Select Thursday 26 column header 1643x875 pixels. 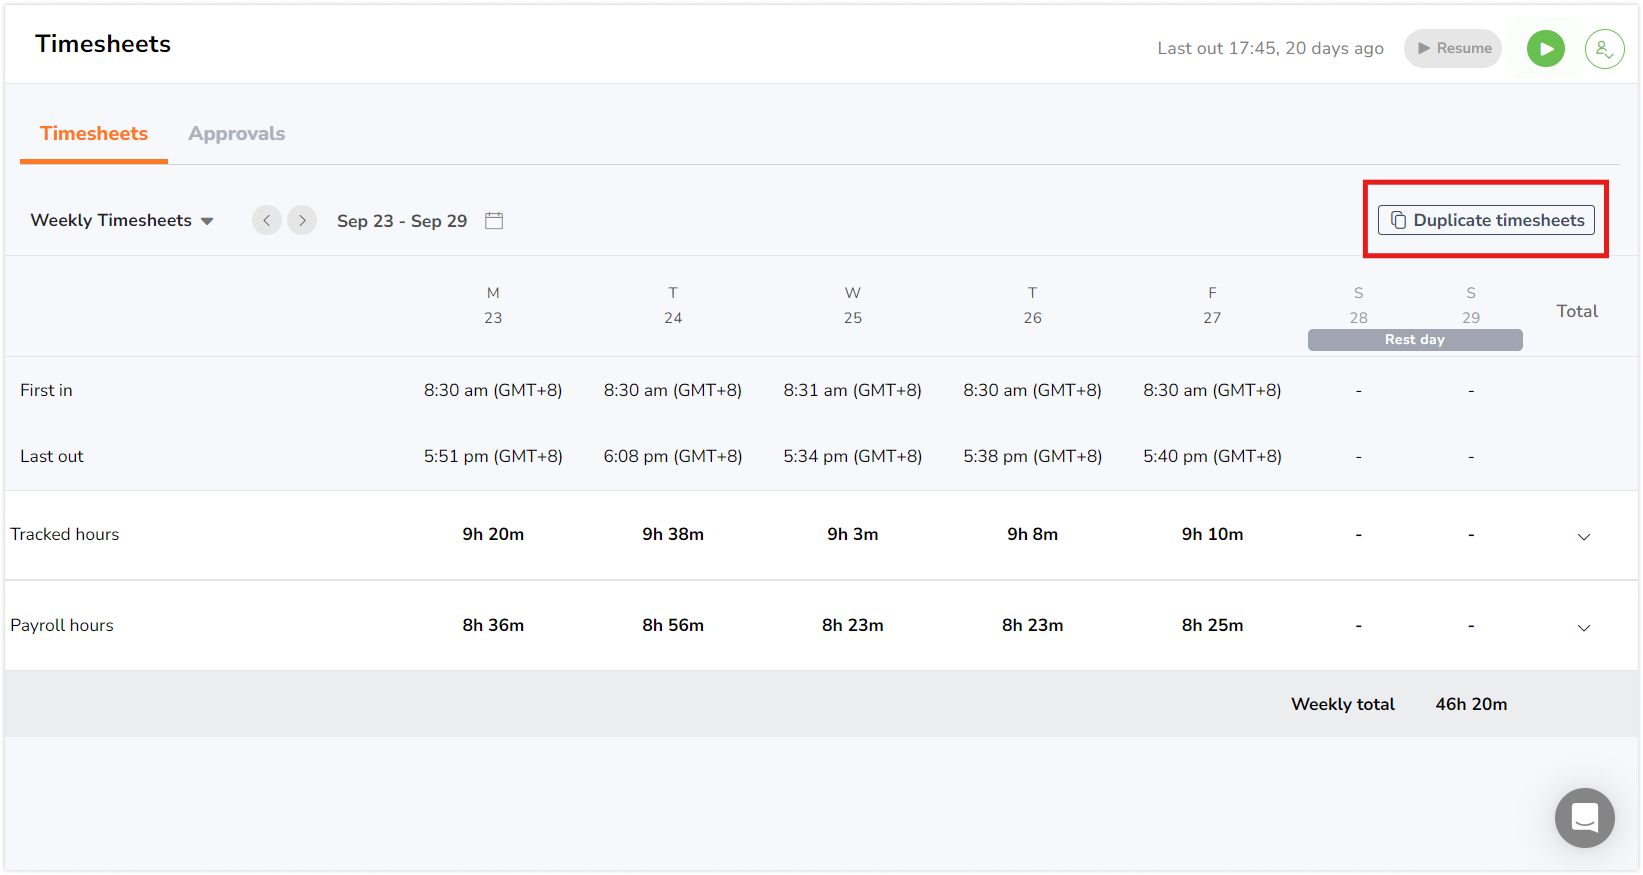pos(1032,305)
